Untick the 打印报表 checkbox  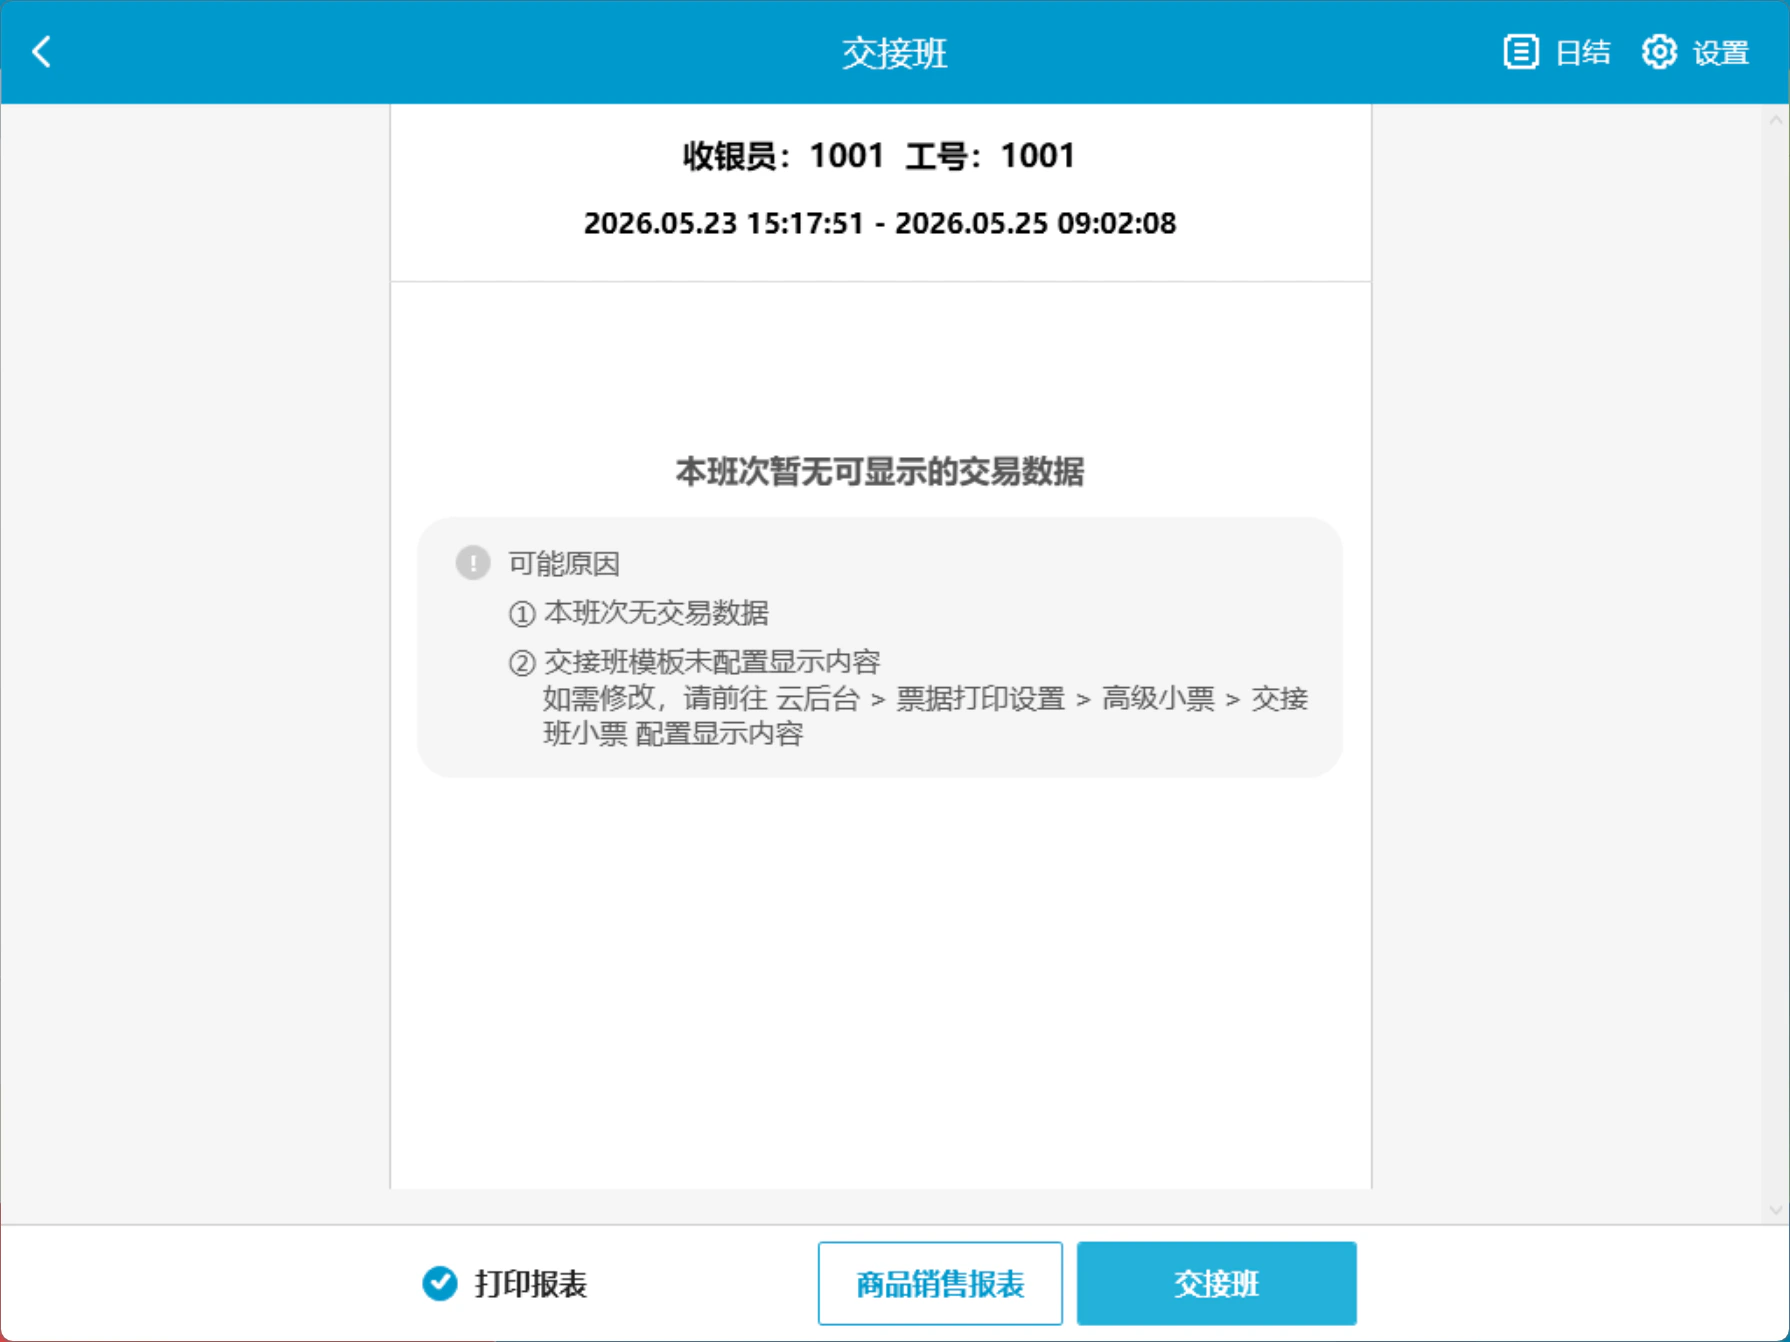click(x=440, y=1283)
